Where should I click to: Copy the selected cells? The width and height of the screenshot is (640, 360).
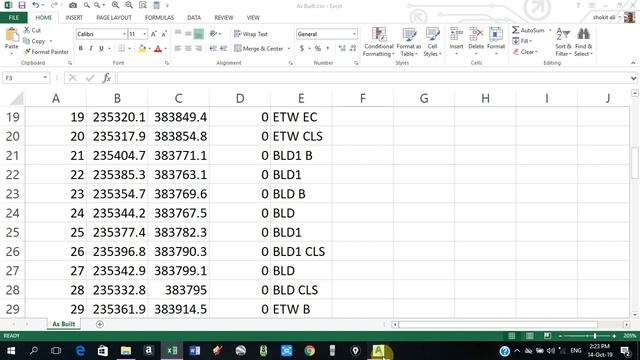pos(34,41)
